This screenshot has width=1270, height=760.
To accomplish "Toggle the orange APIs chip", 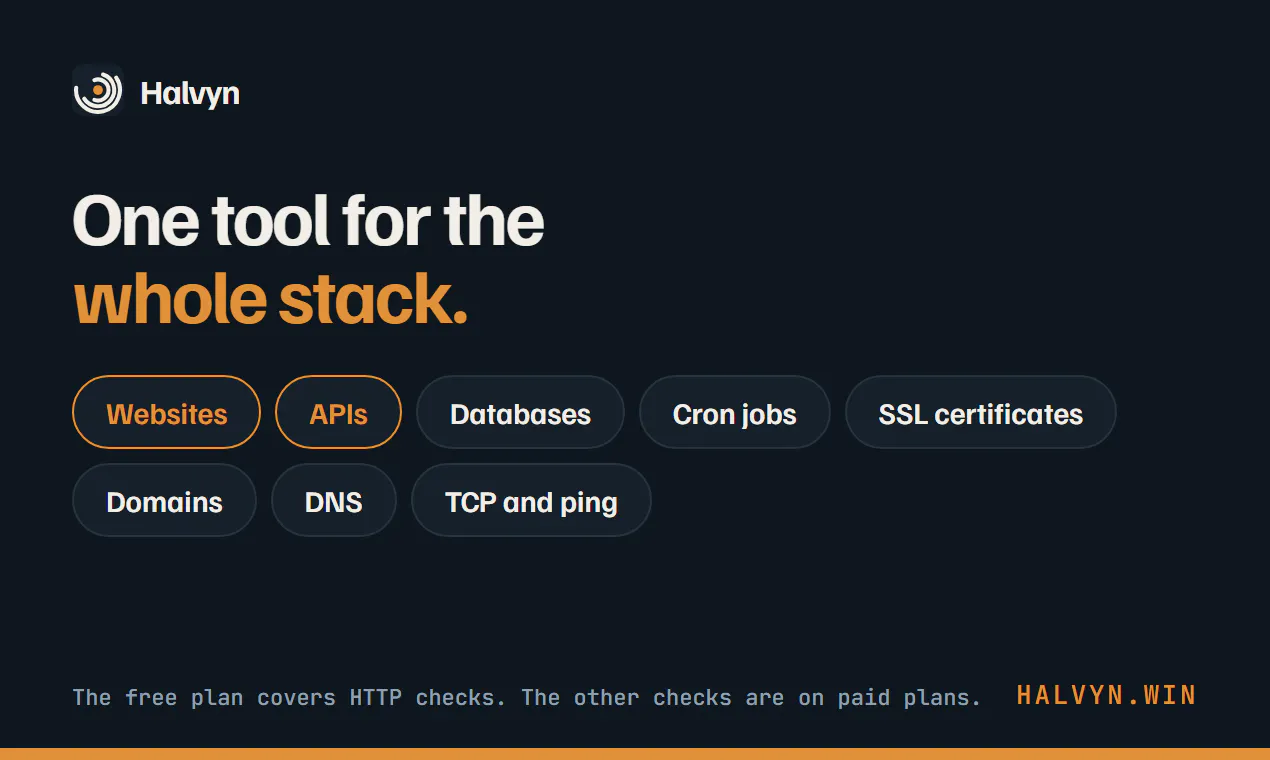I will [x=338, y=412].
